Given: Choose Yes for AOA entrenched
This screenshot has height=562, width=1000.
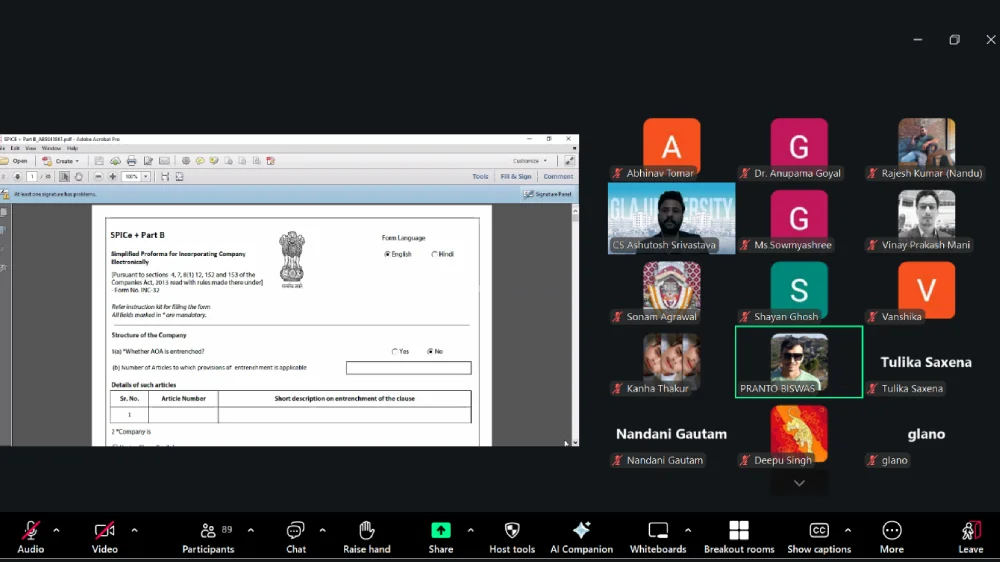Looking at the screenshot, I should 395,352.
